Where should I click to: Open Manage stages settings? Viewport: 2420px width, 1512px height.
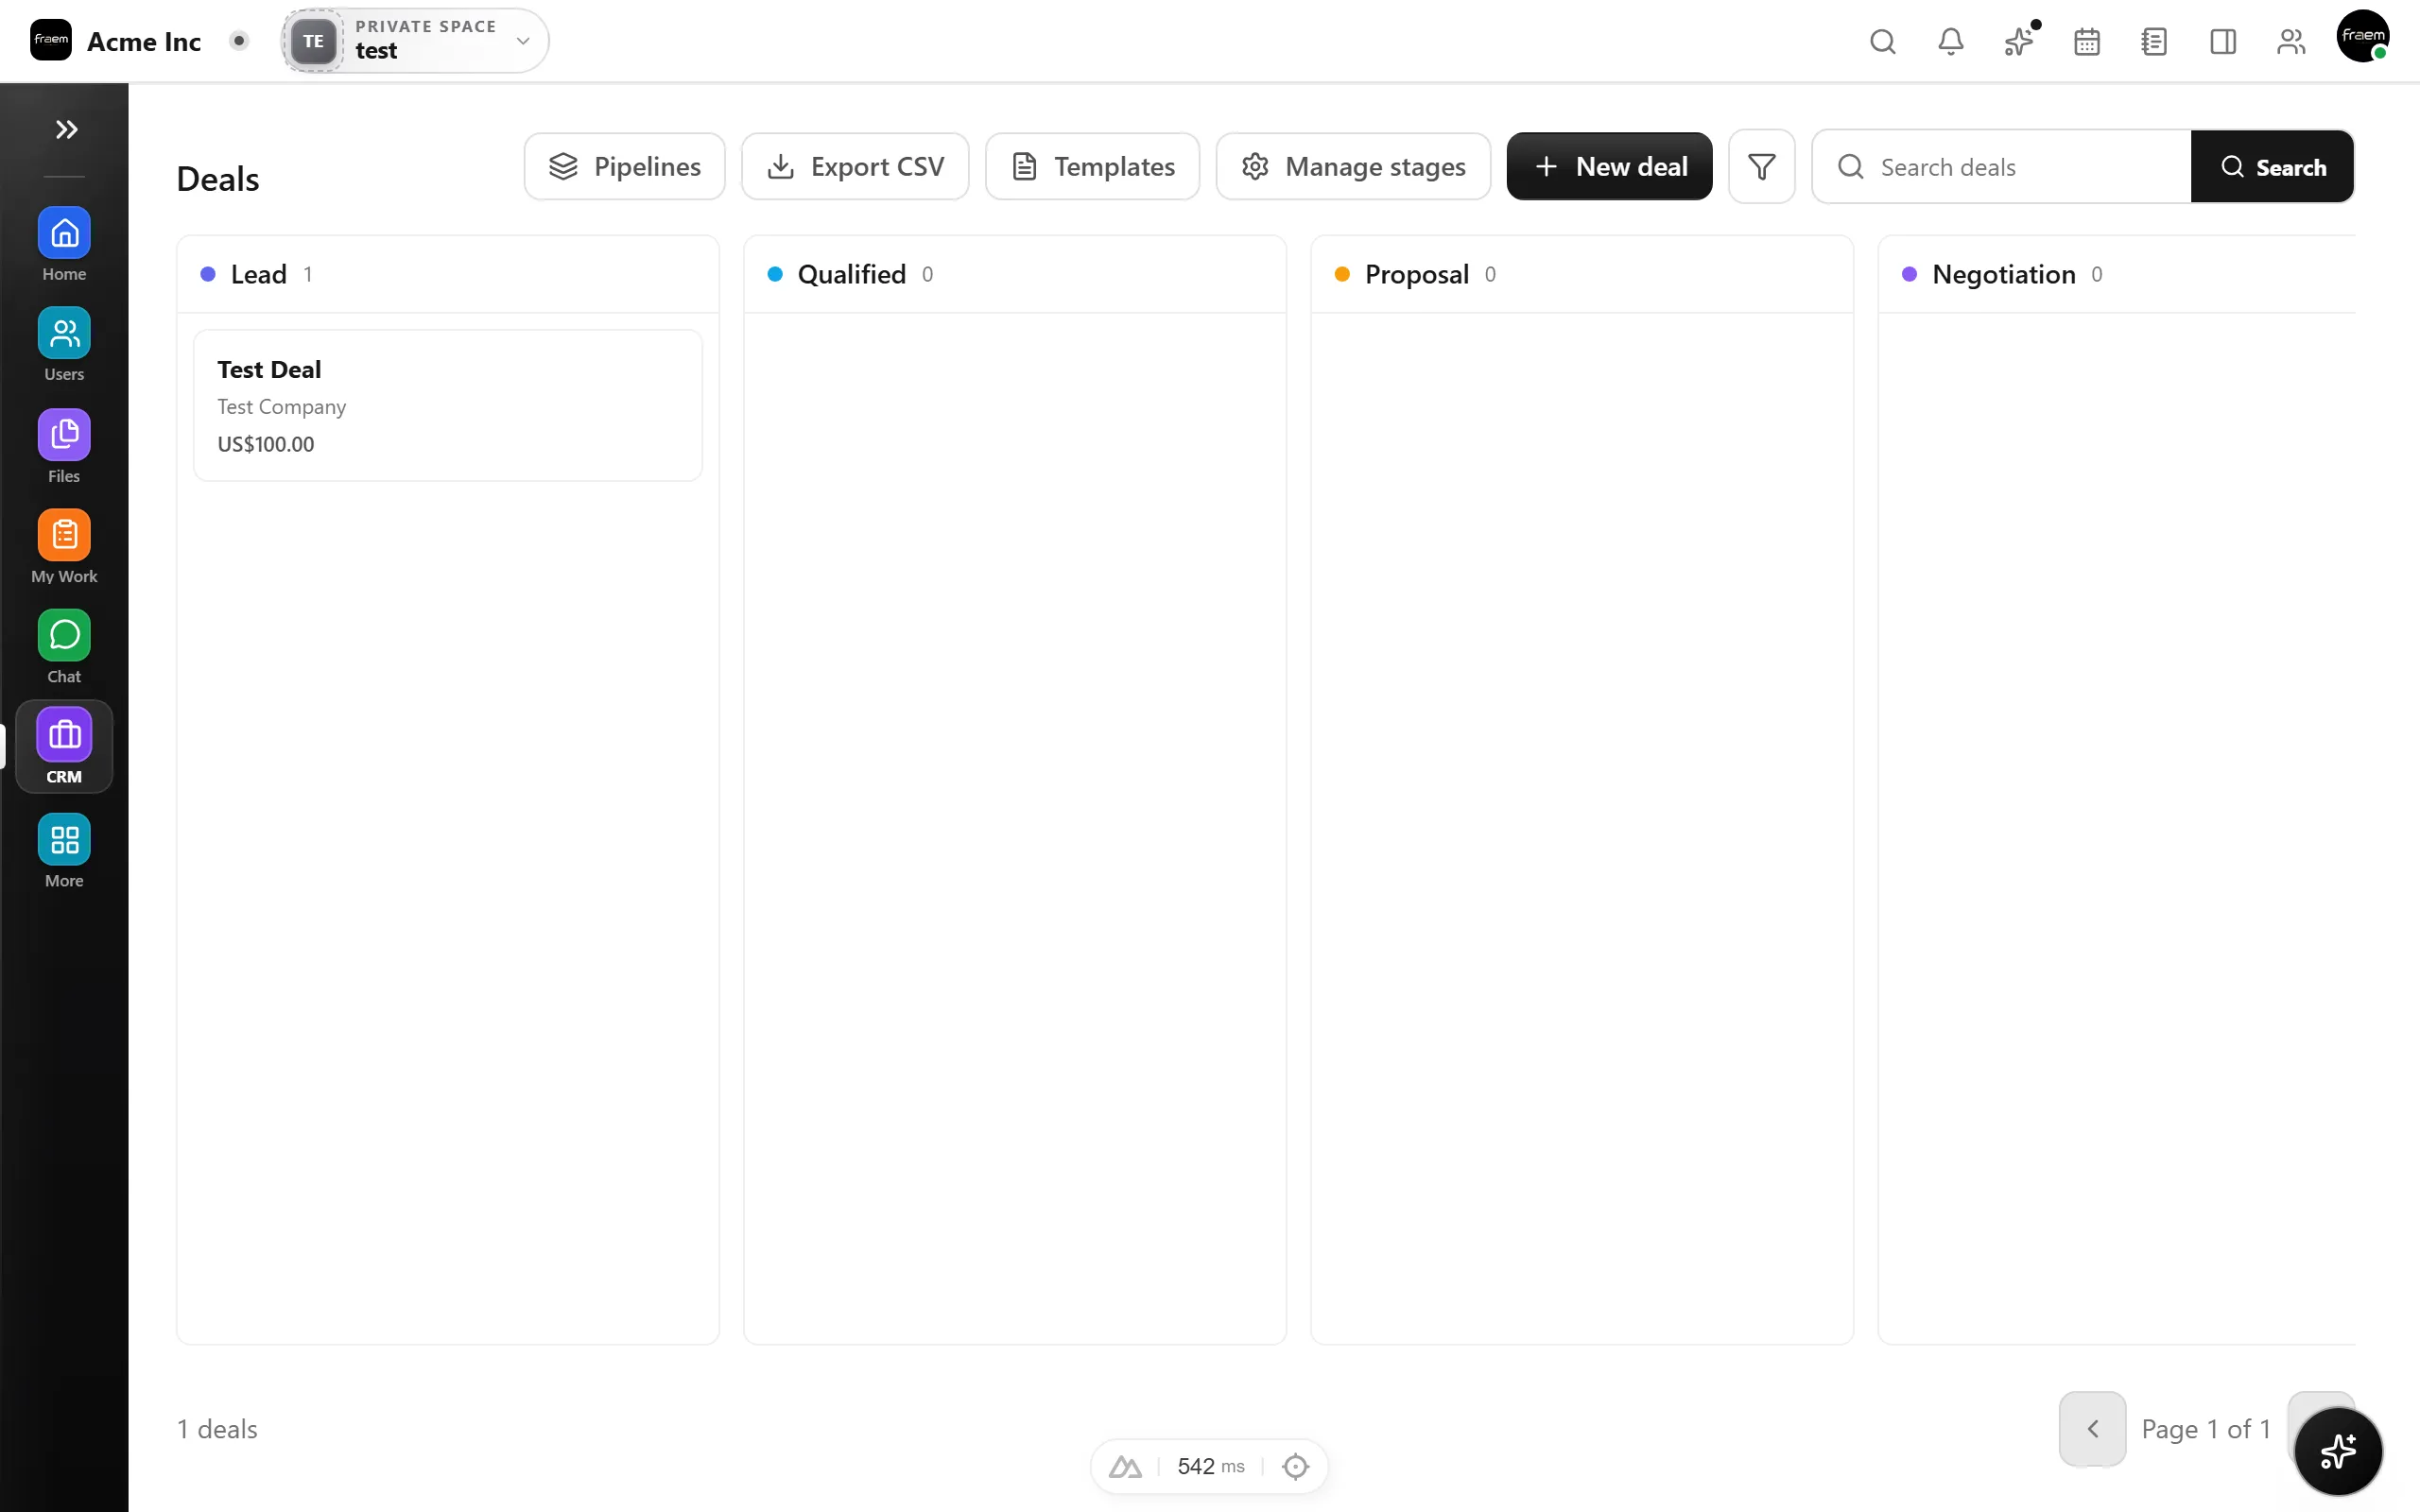point(1353,166)
